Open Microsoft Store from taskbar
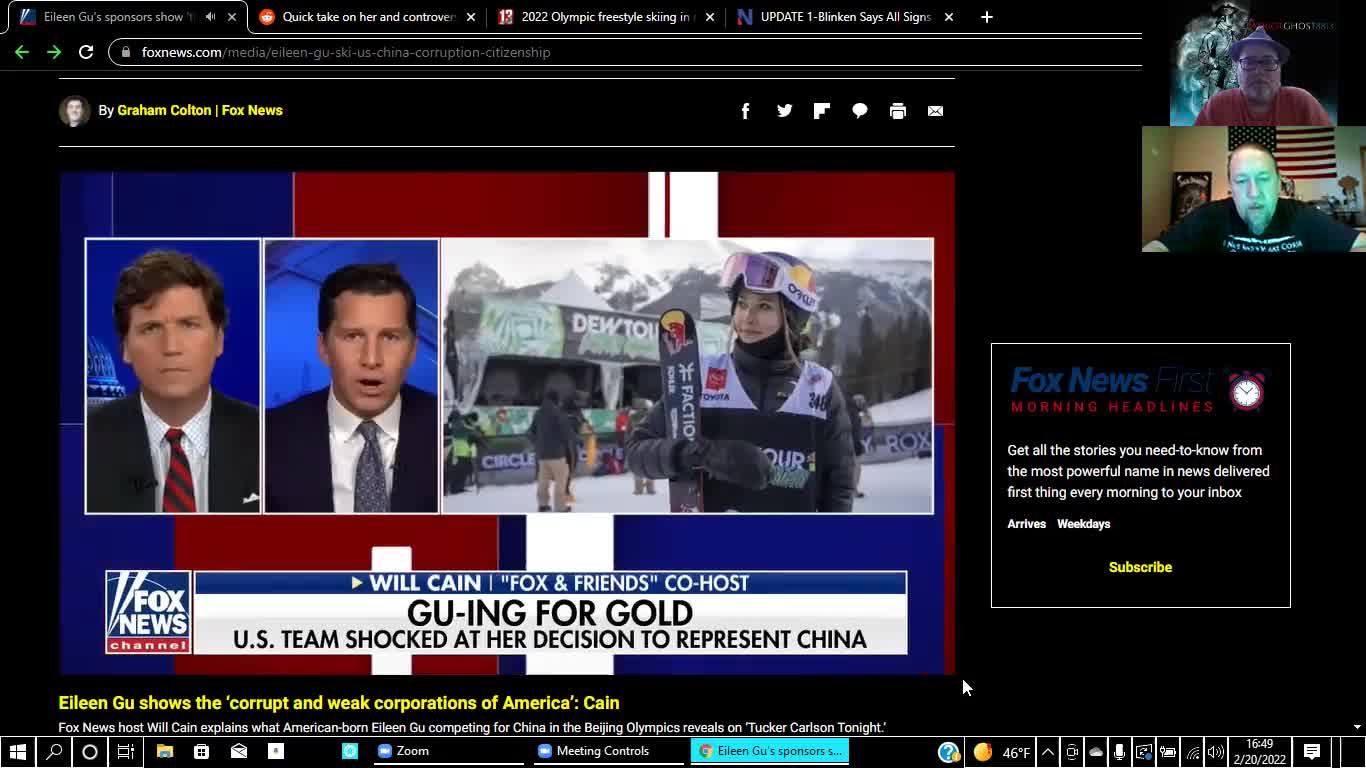This screenshot has width=1366, height=768. click(201, 751)
